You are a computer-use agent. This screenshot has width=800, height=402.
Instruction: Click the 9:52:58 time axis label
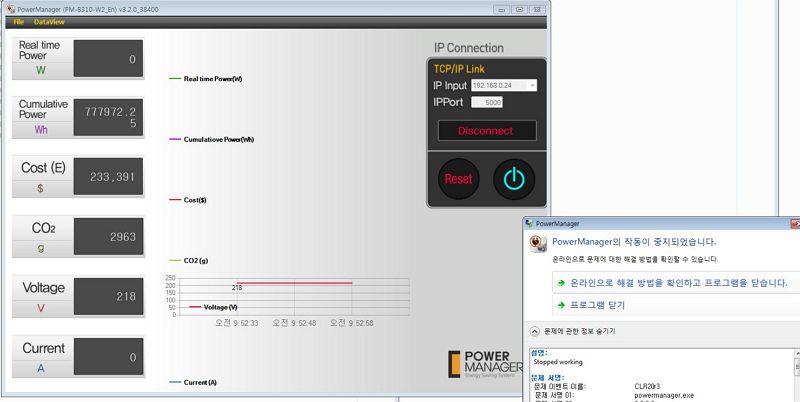[x=352, y=323]
